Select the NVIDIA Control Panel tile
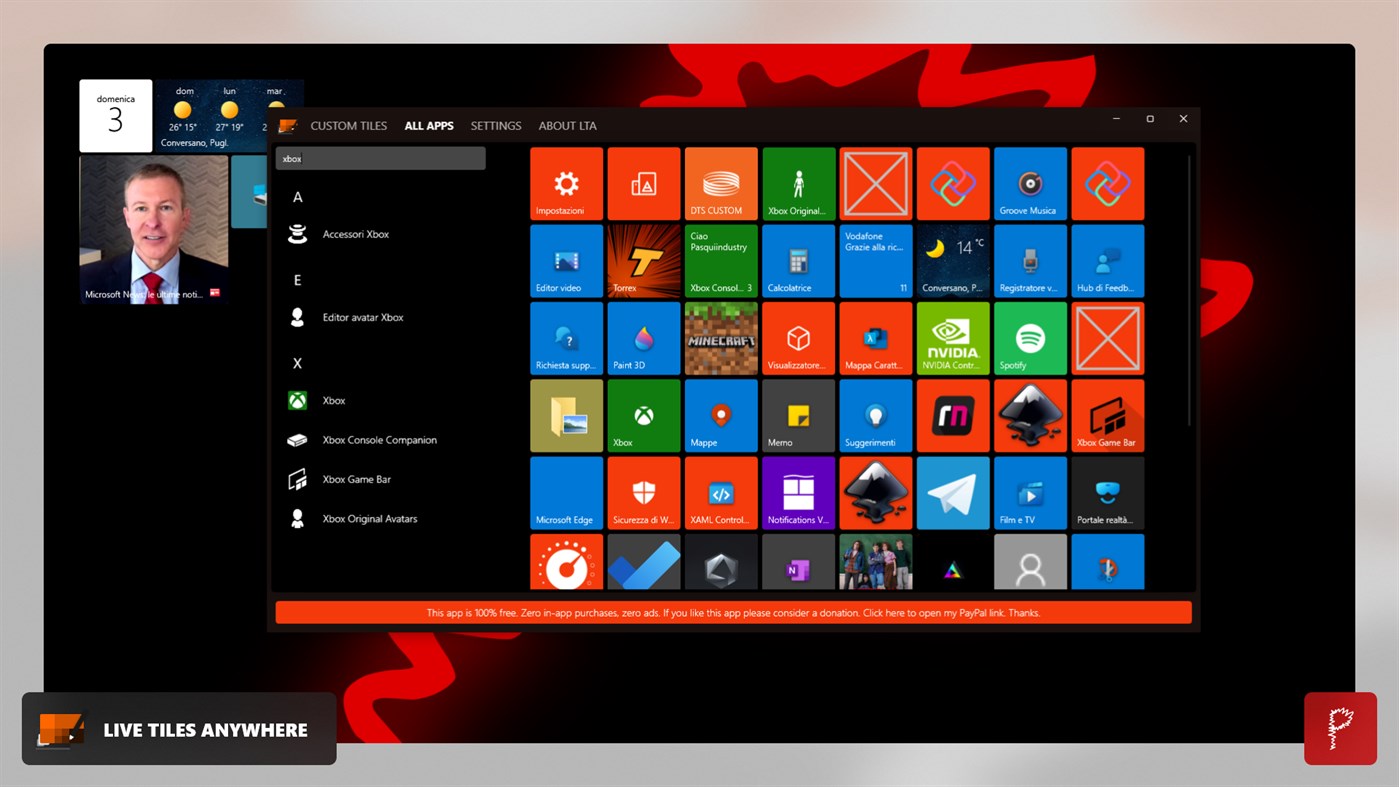Viewport: 1399px width, 787px height. coord(953,337)
